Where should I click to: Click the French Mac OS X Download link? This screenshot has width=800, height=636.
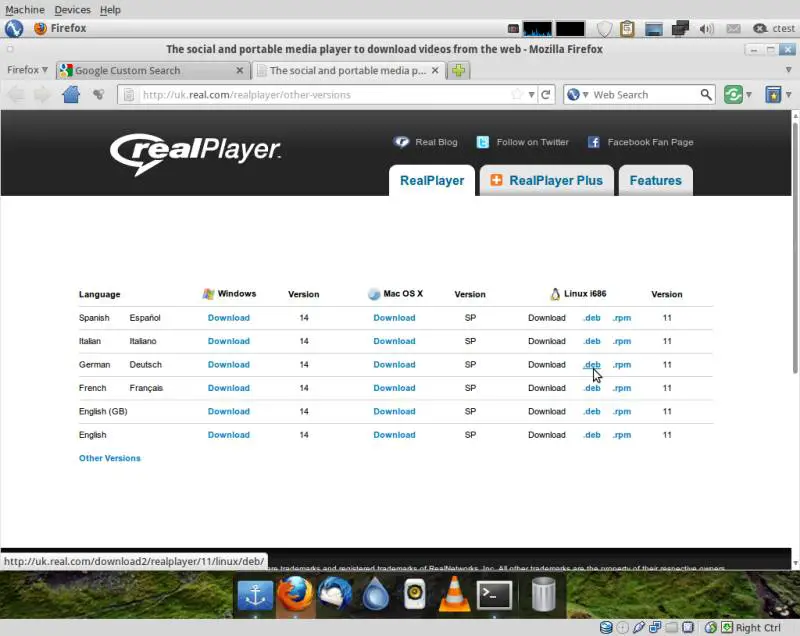pos(394,388)
